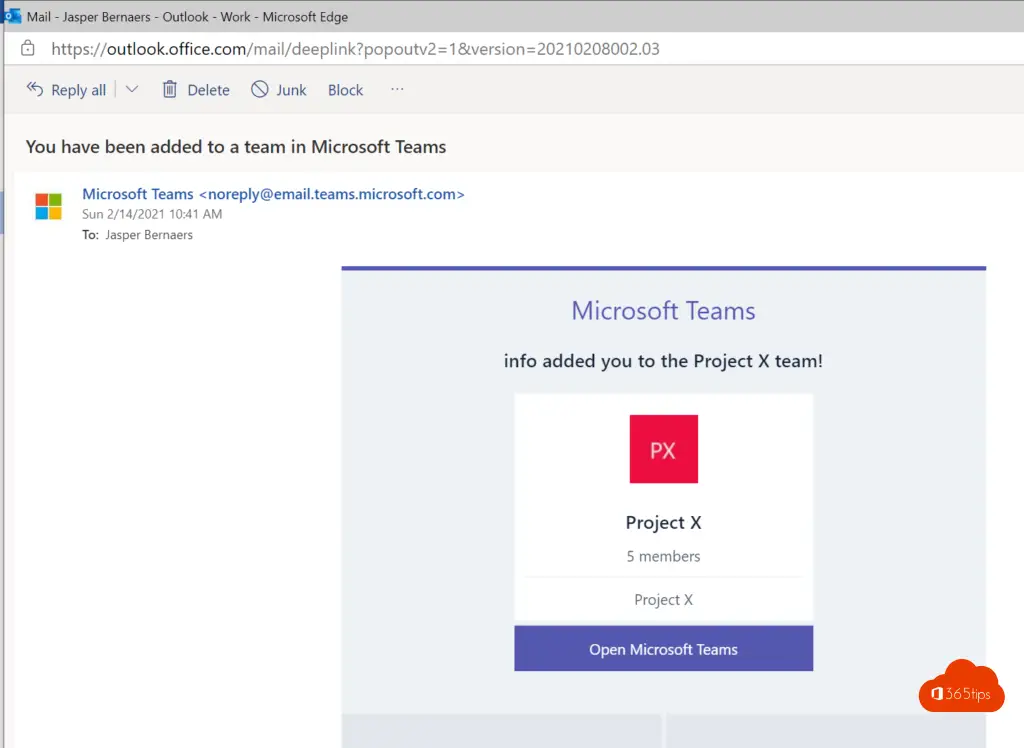The width and height of the screenshot is (1024, 748).
Task: Click the Outlook icon in title bar
Action: pyautogui.click(x=13, y=16)
